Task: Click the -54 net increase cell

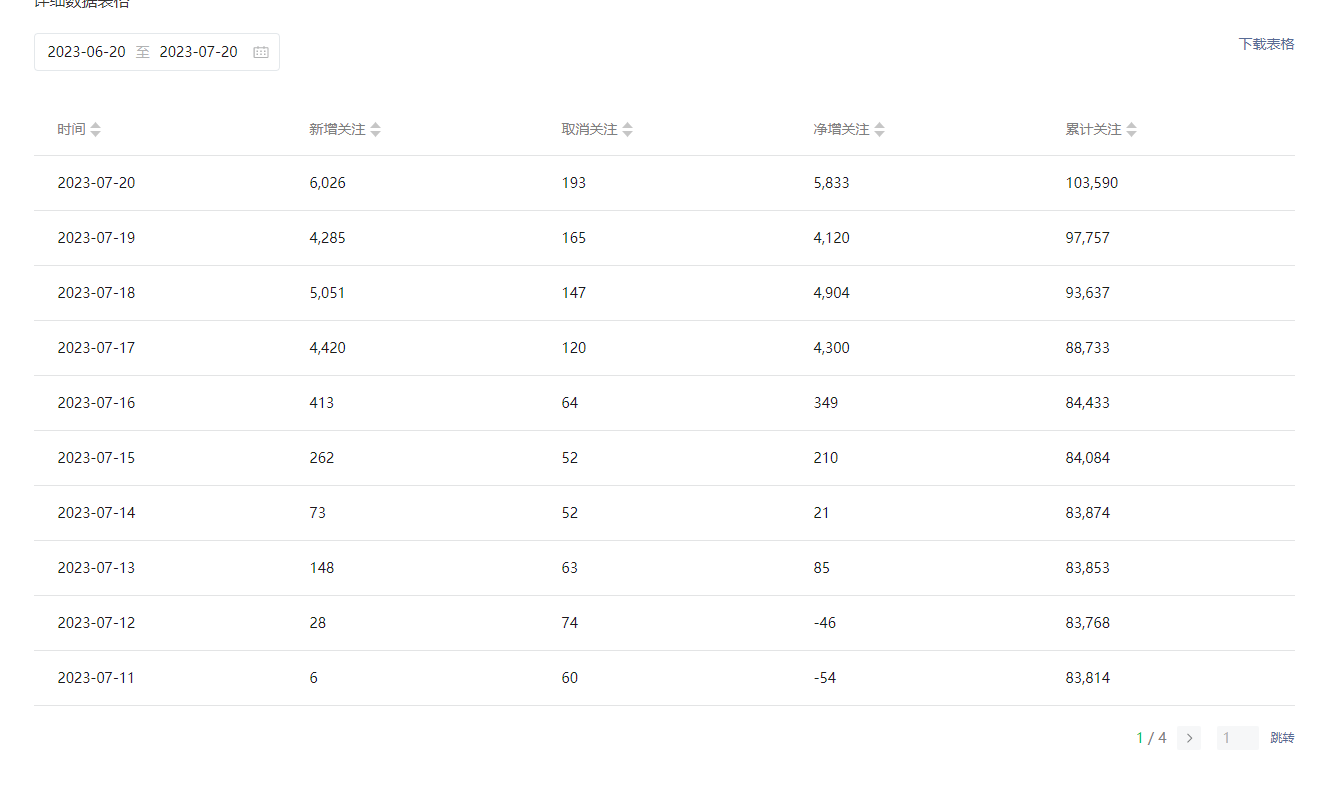Action: coord(825,678)
